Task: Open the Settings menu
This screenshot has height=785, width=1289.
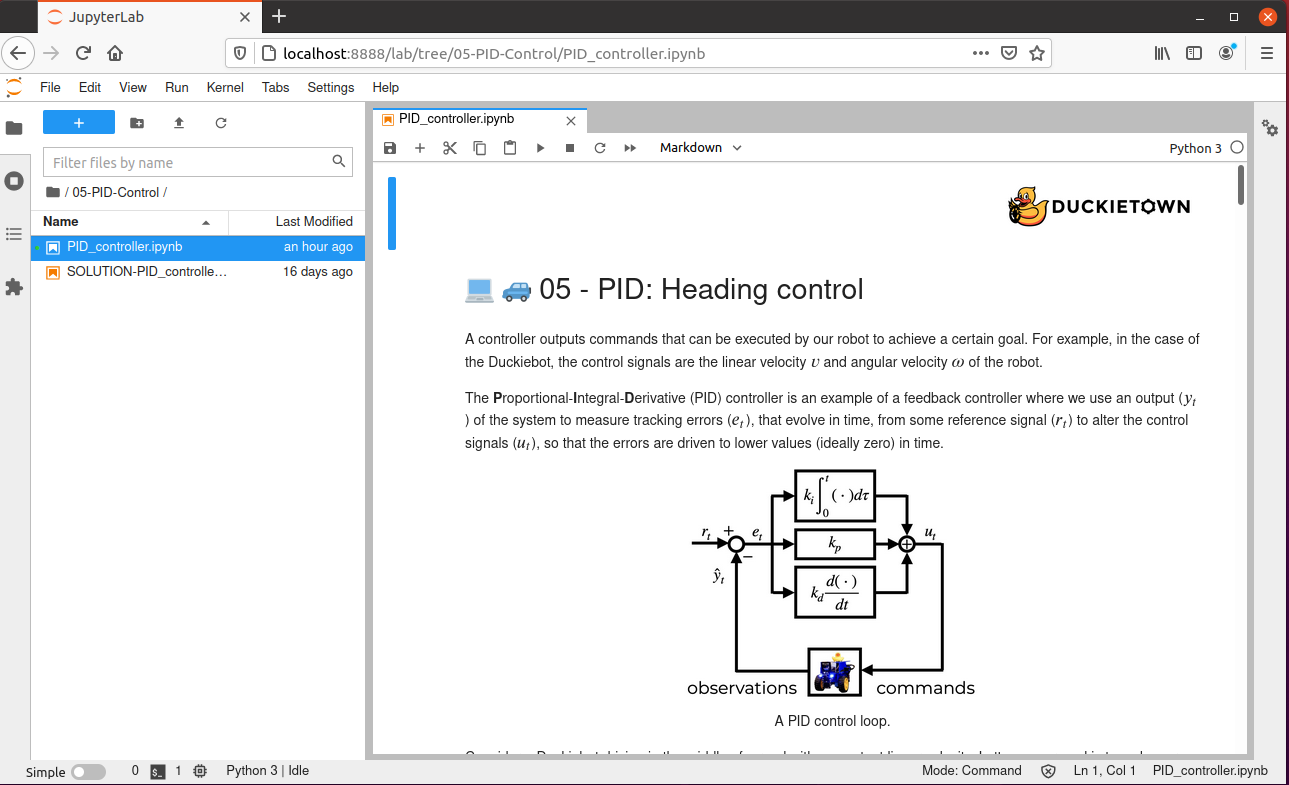Action: [331, 87]
